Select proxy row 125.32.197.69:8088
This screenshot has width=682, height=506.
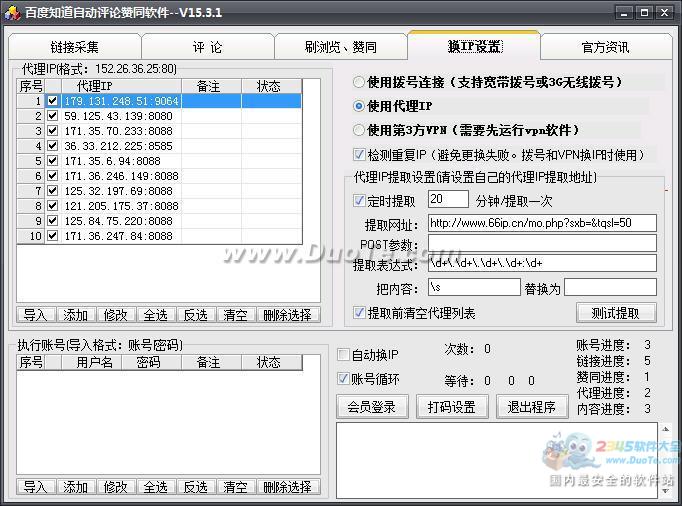click(159, 191)
